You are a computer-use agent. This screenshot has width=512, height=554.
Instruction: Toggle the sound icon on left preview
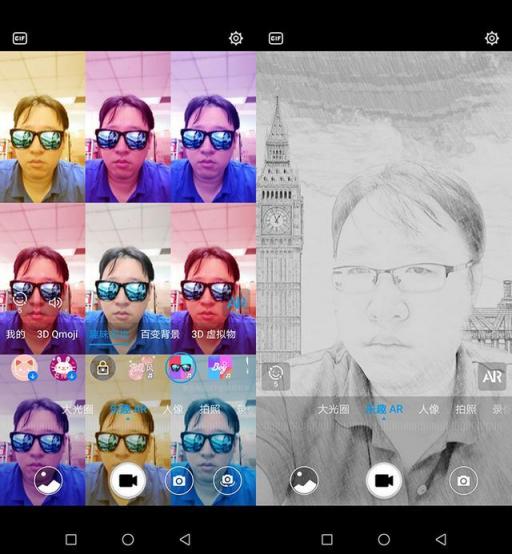pos(55,302)
